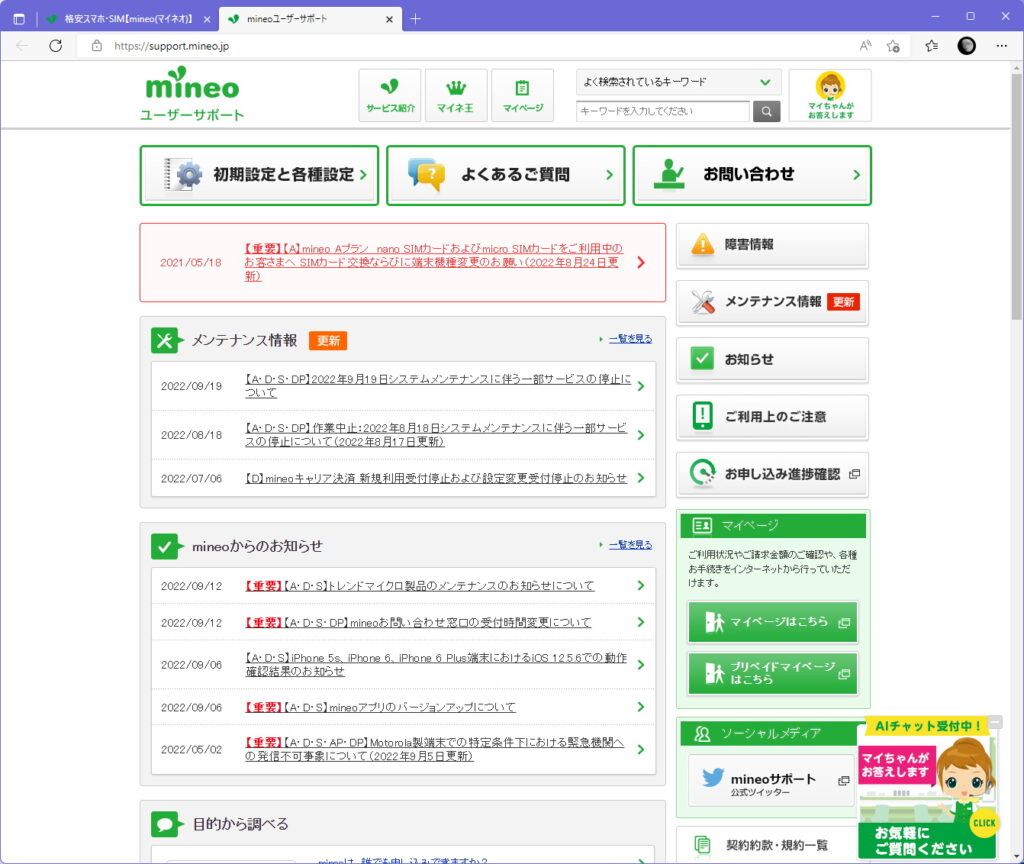Click arrow beside 2022/09/19 maintenance row
This screenshot has height=864, width=1024.
click(x=641, y=386)
